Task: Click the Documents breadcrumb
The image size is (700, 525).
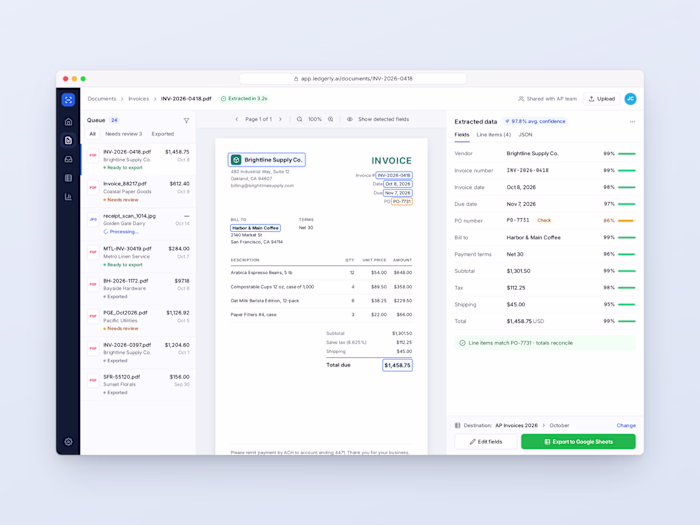Action: [x=102, y=99]
